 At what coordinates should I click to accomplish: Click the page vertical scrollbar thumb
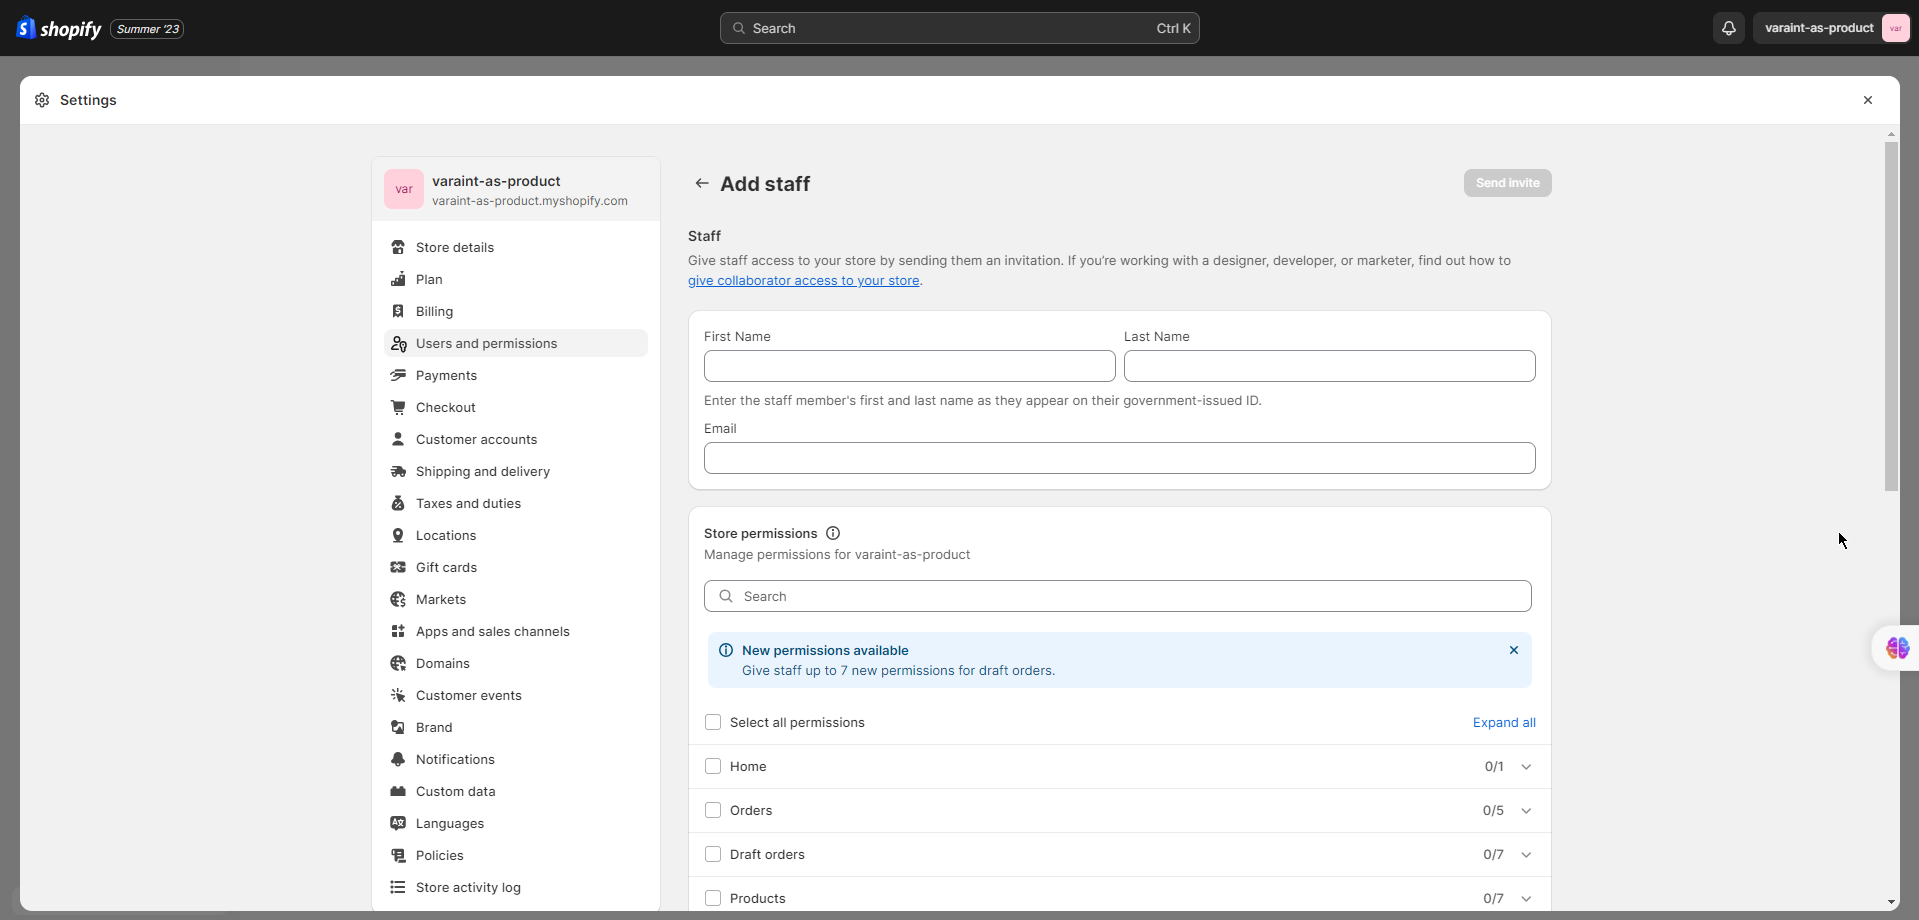pos(1891,316)
